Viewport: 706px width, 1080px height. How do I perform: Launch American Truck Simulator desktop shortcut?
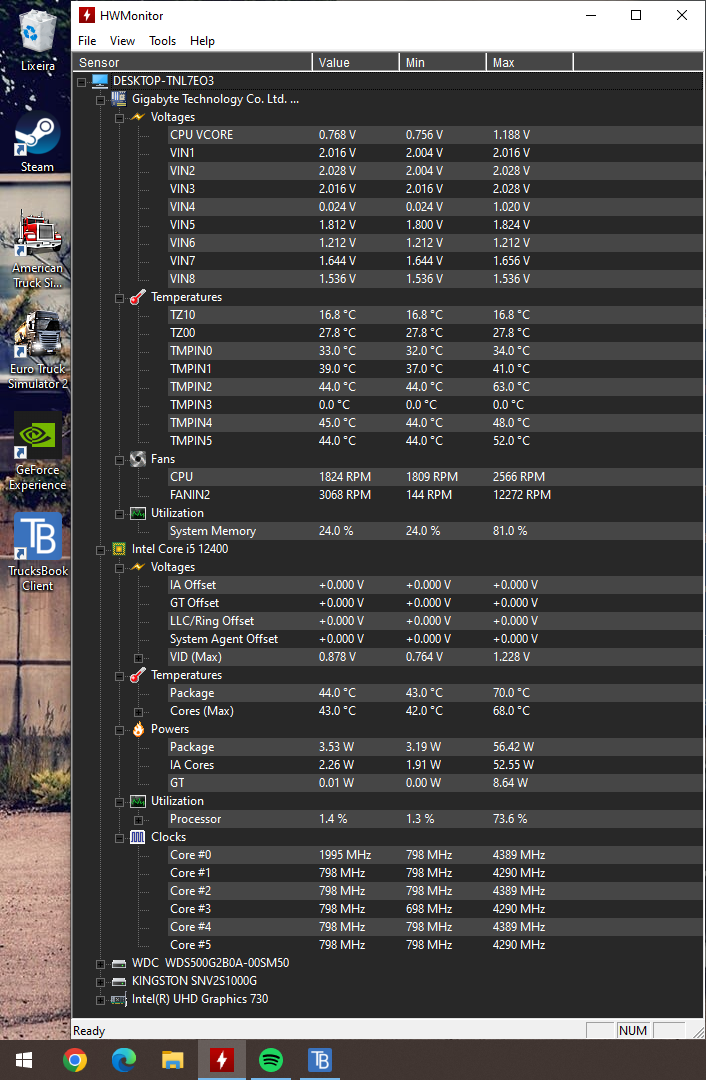[x=37, y=248]
